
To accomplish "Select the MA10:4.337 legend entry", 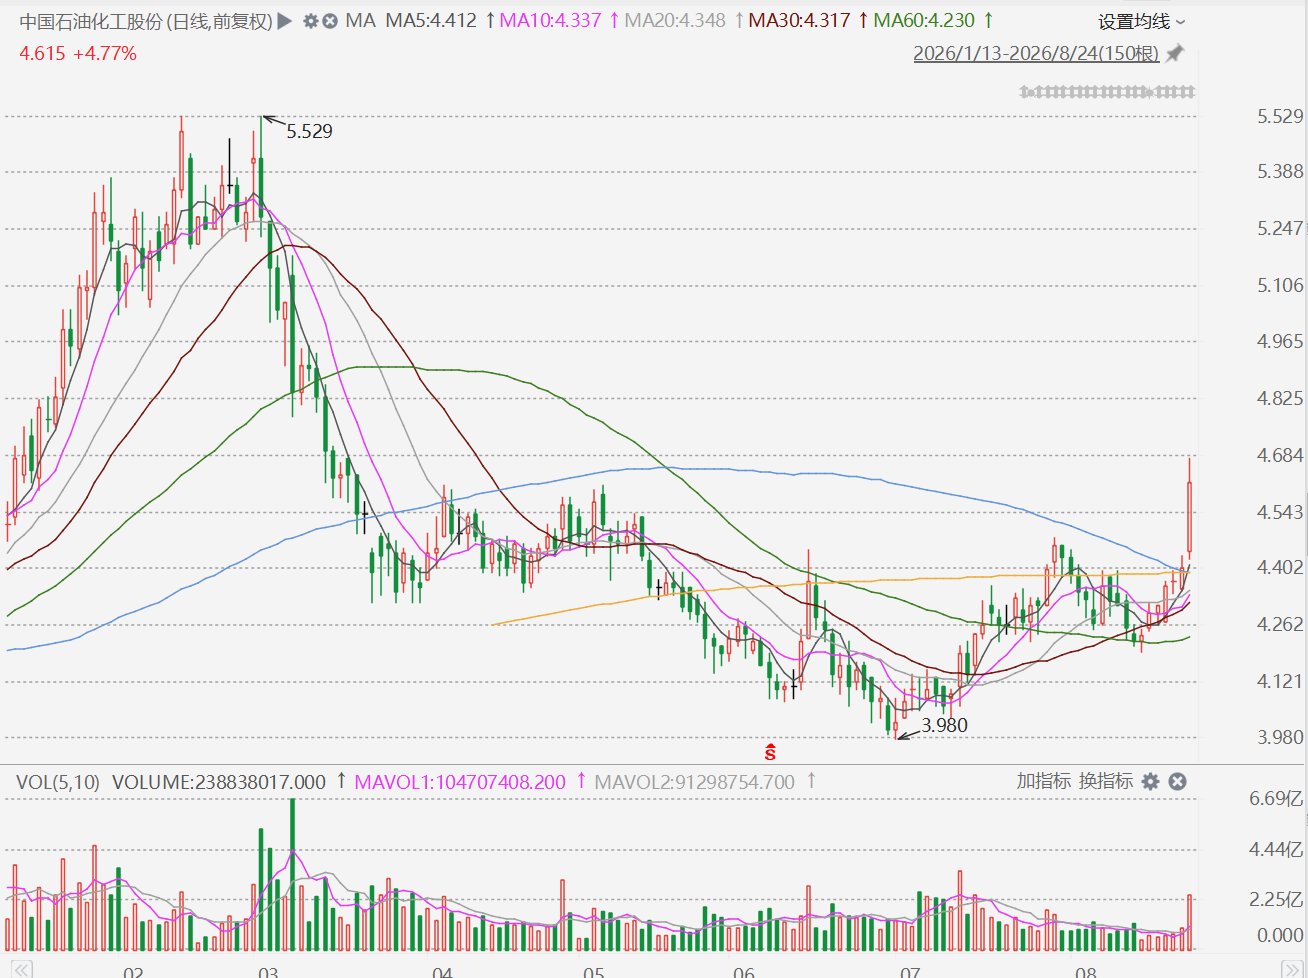I will point(550,20).
